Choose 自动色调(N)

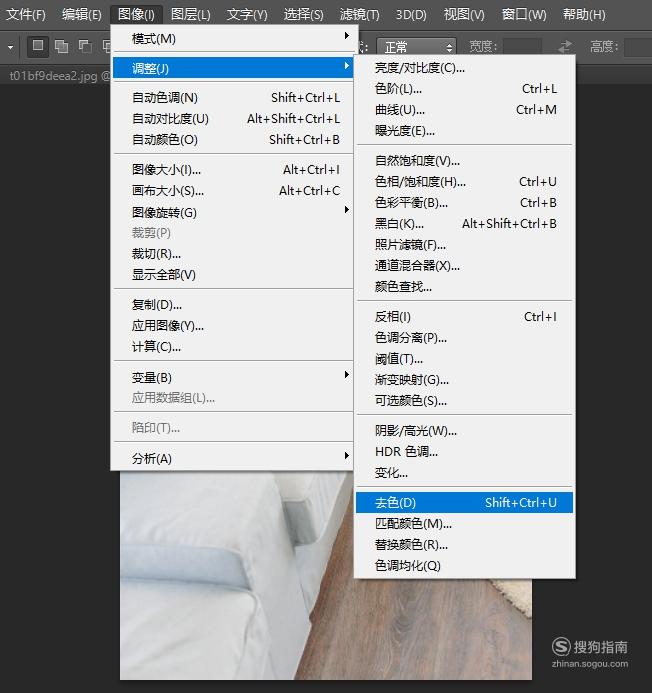coord(233,97)
